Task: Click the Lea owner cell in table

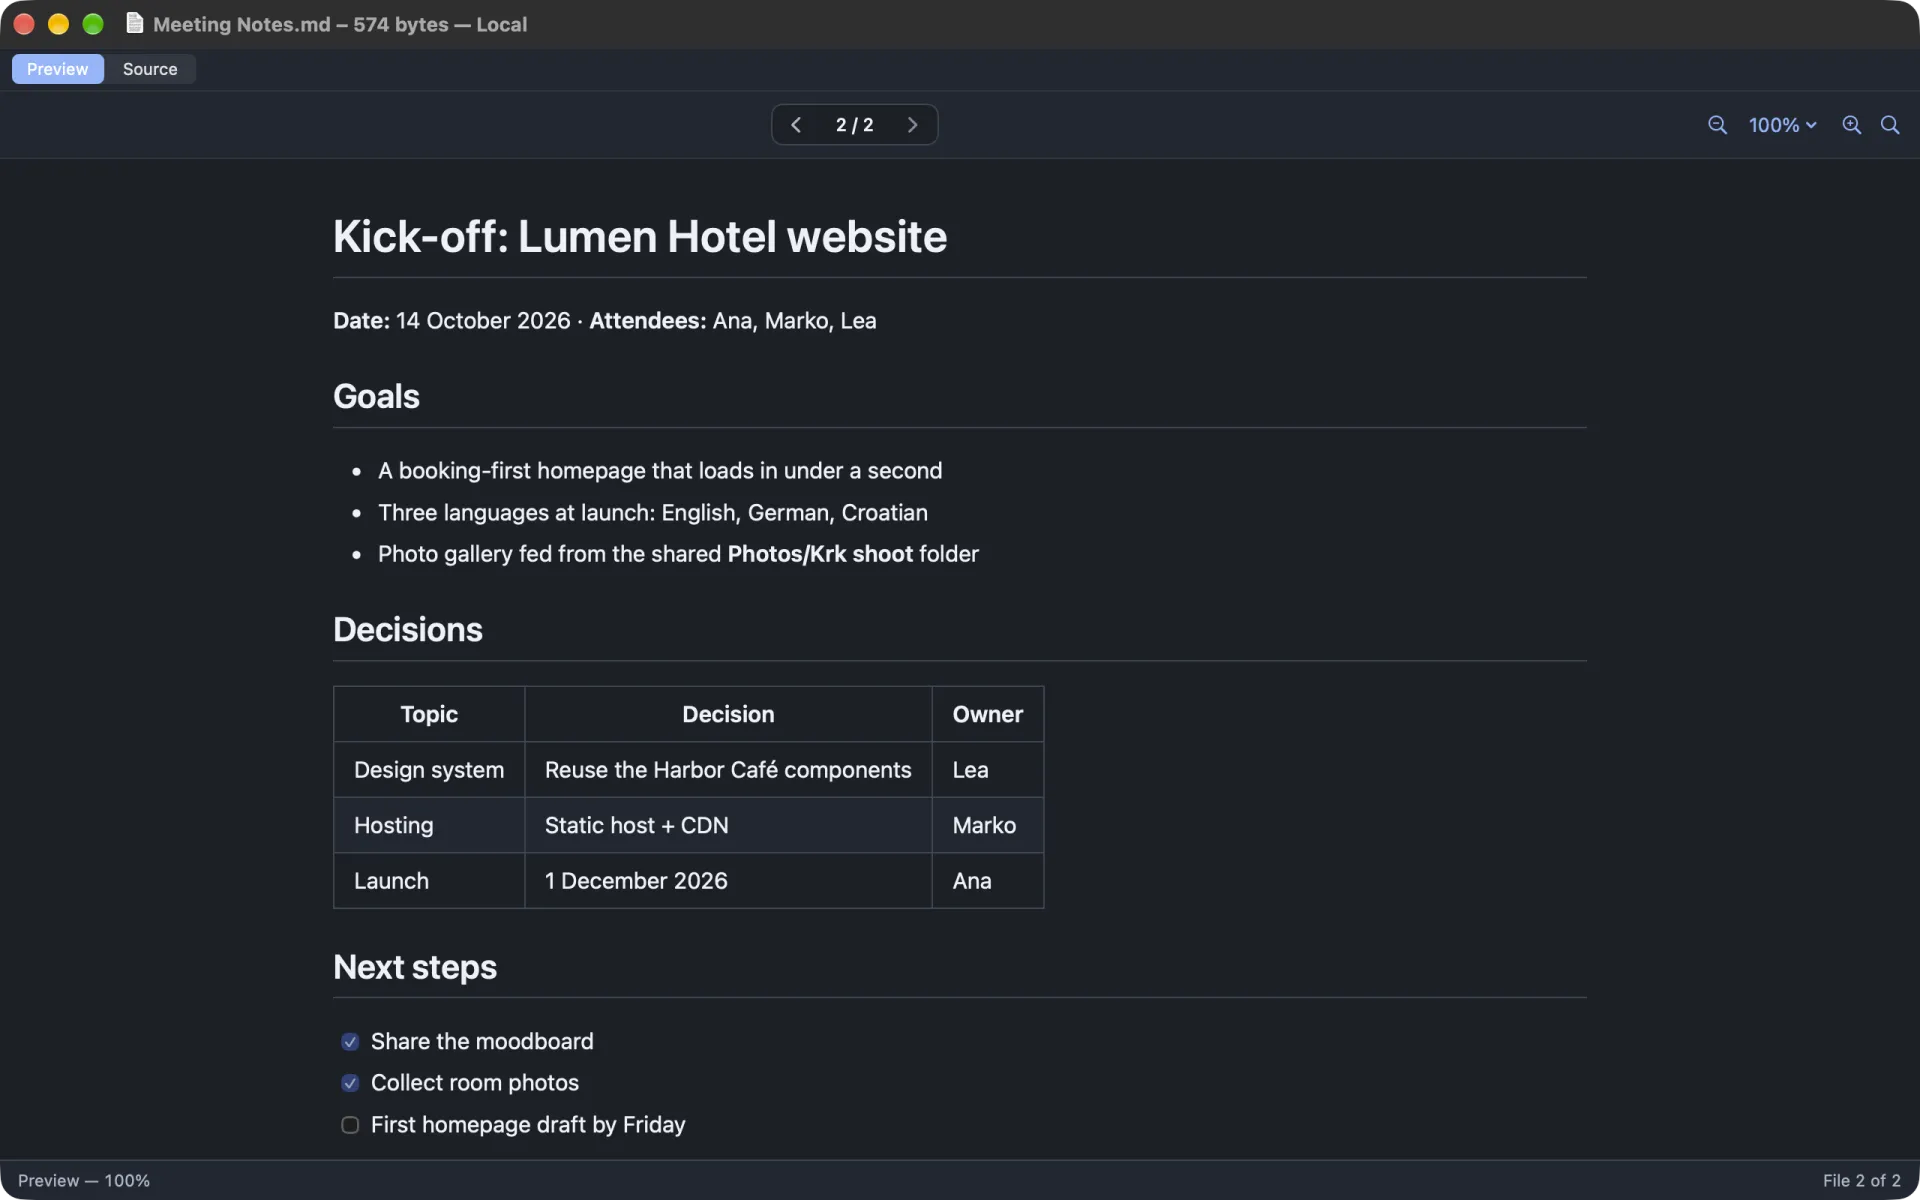Action: click(x=988, y=770)
